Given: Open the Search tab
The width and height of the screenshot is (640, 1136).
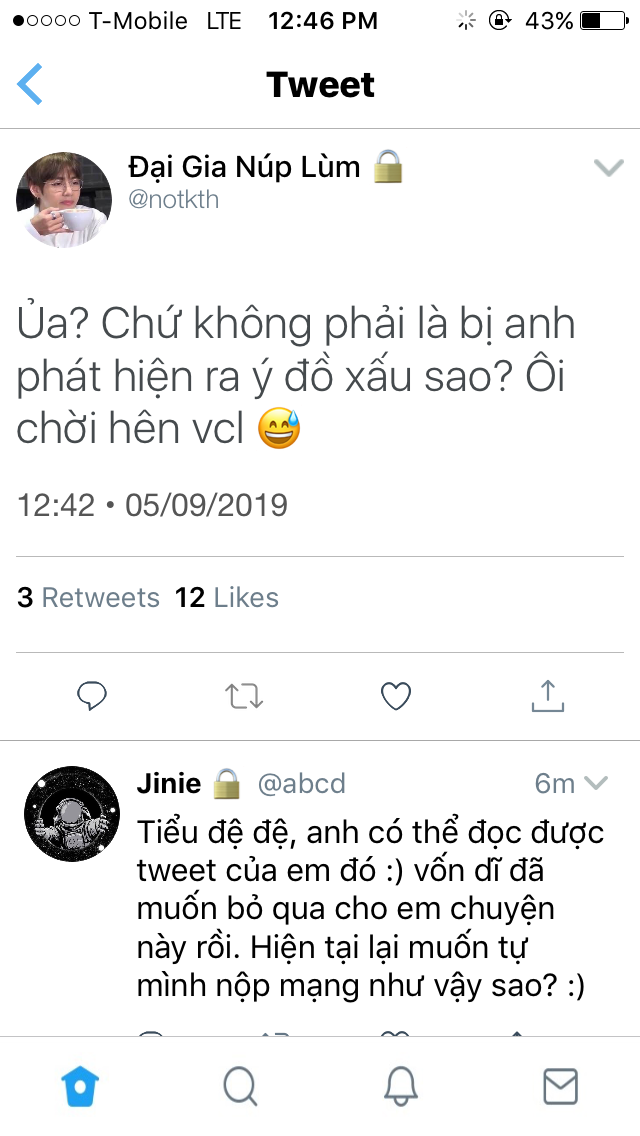Looking at the screenshot, I should coord(240,1084).
